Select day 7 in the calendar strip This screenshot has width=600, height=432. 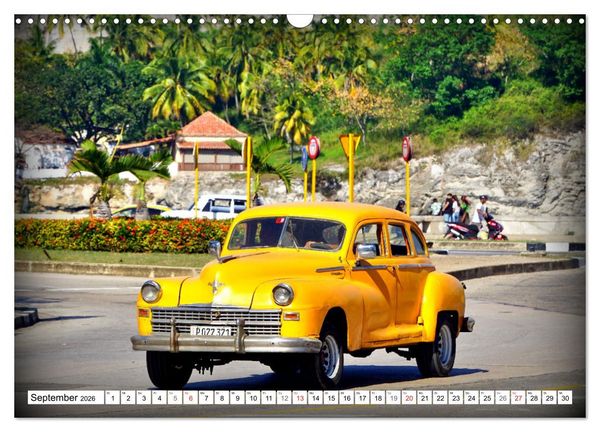[x=206, y=398]
